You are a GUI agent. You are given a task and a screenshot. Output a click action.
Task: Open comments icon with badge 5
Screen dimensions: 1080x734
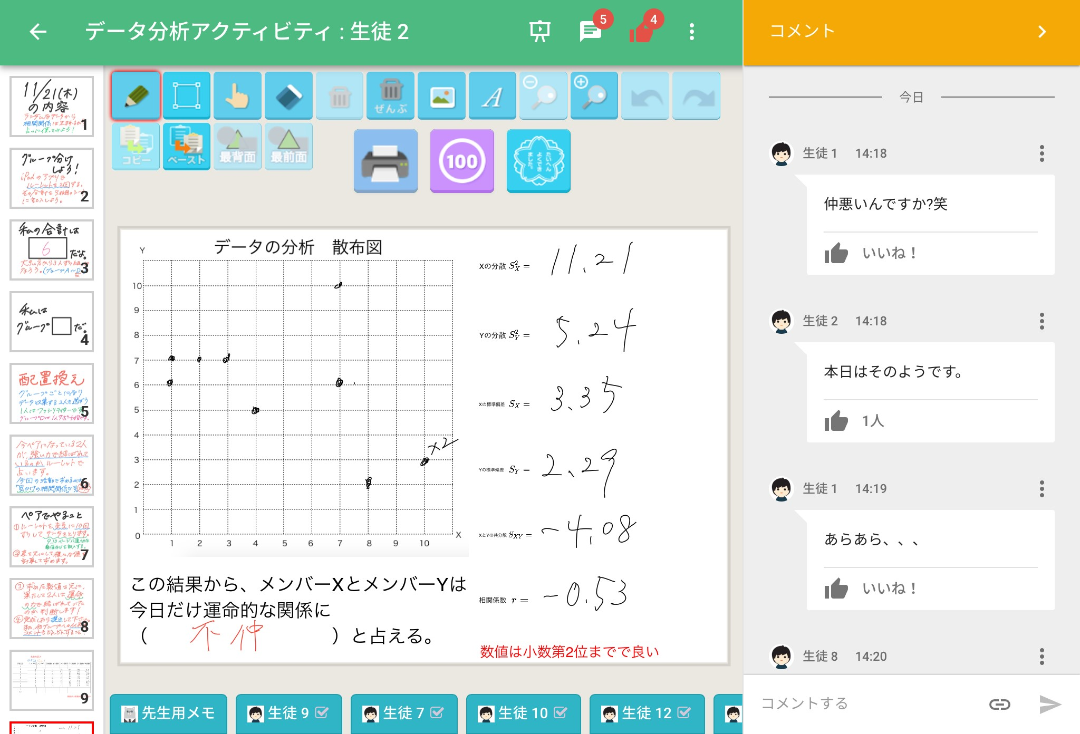tap(592, 29)
